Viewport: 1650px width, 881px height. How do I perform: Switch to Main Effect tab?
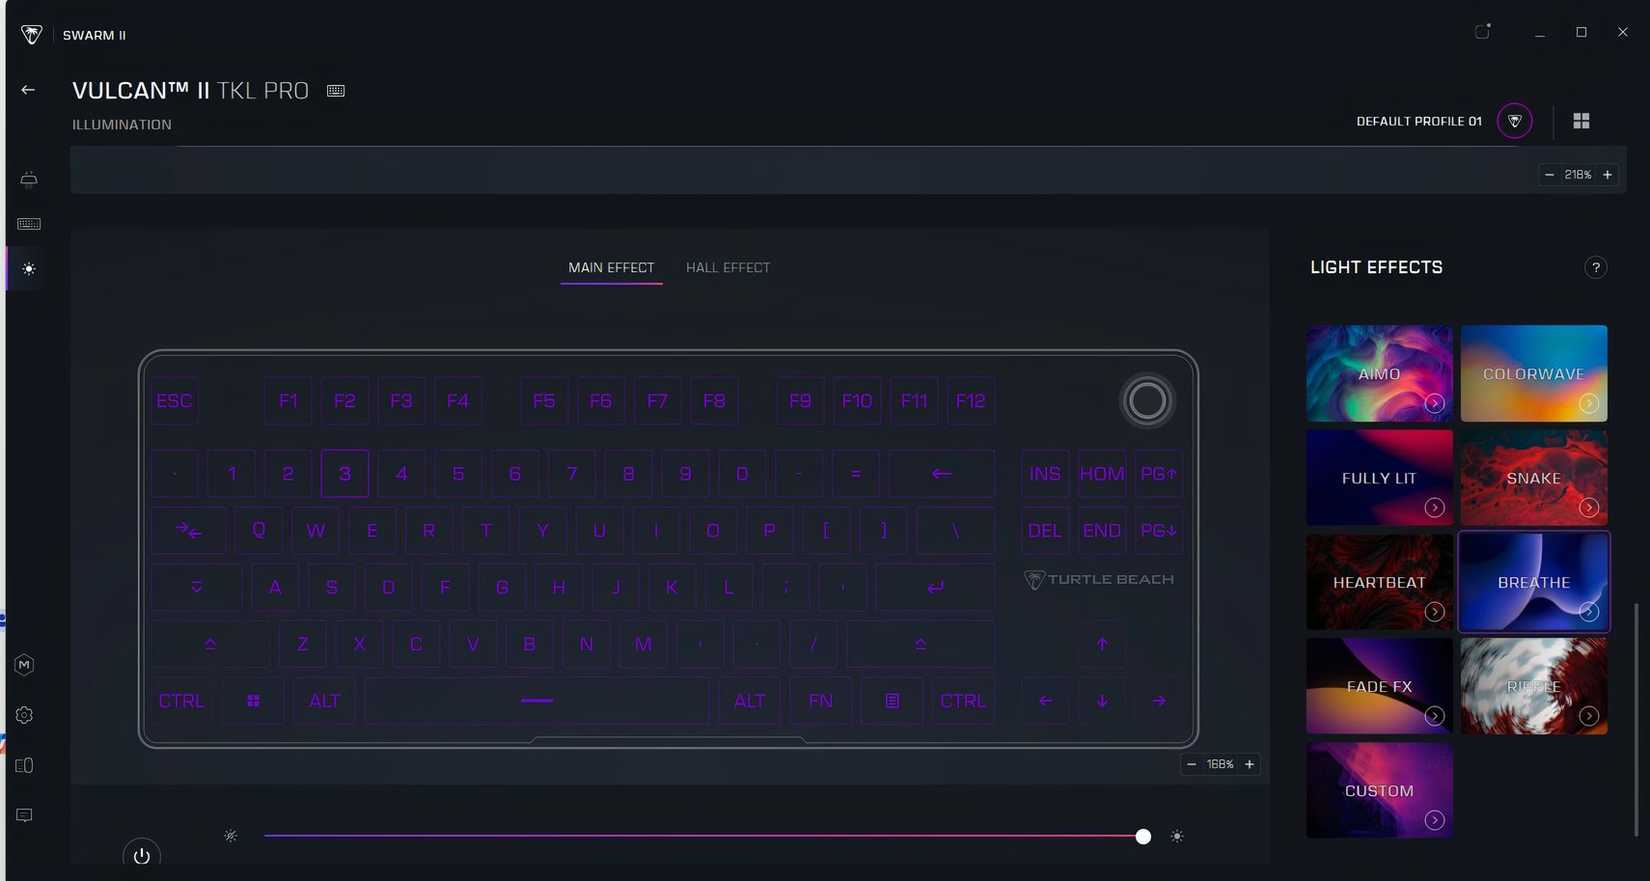pyautogui.click(x=611, y=268)
